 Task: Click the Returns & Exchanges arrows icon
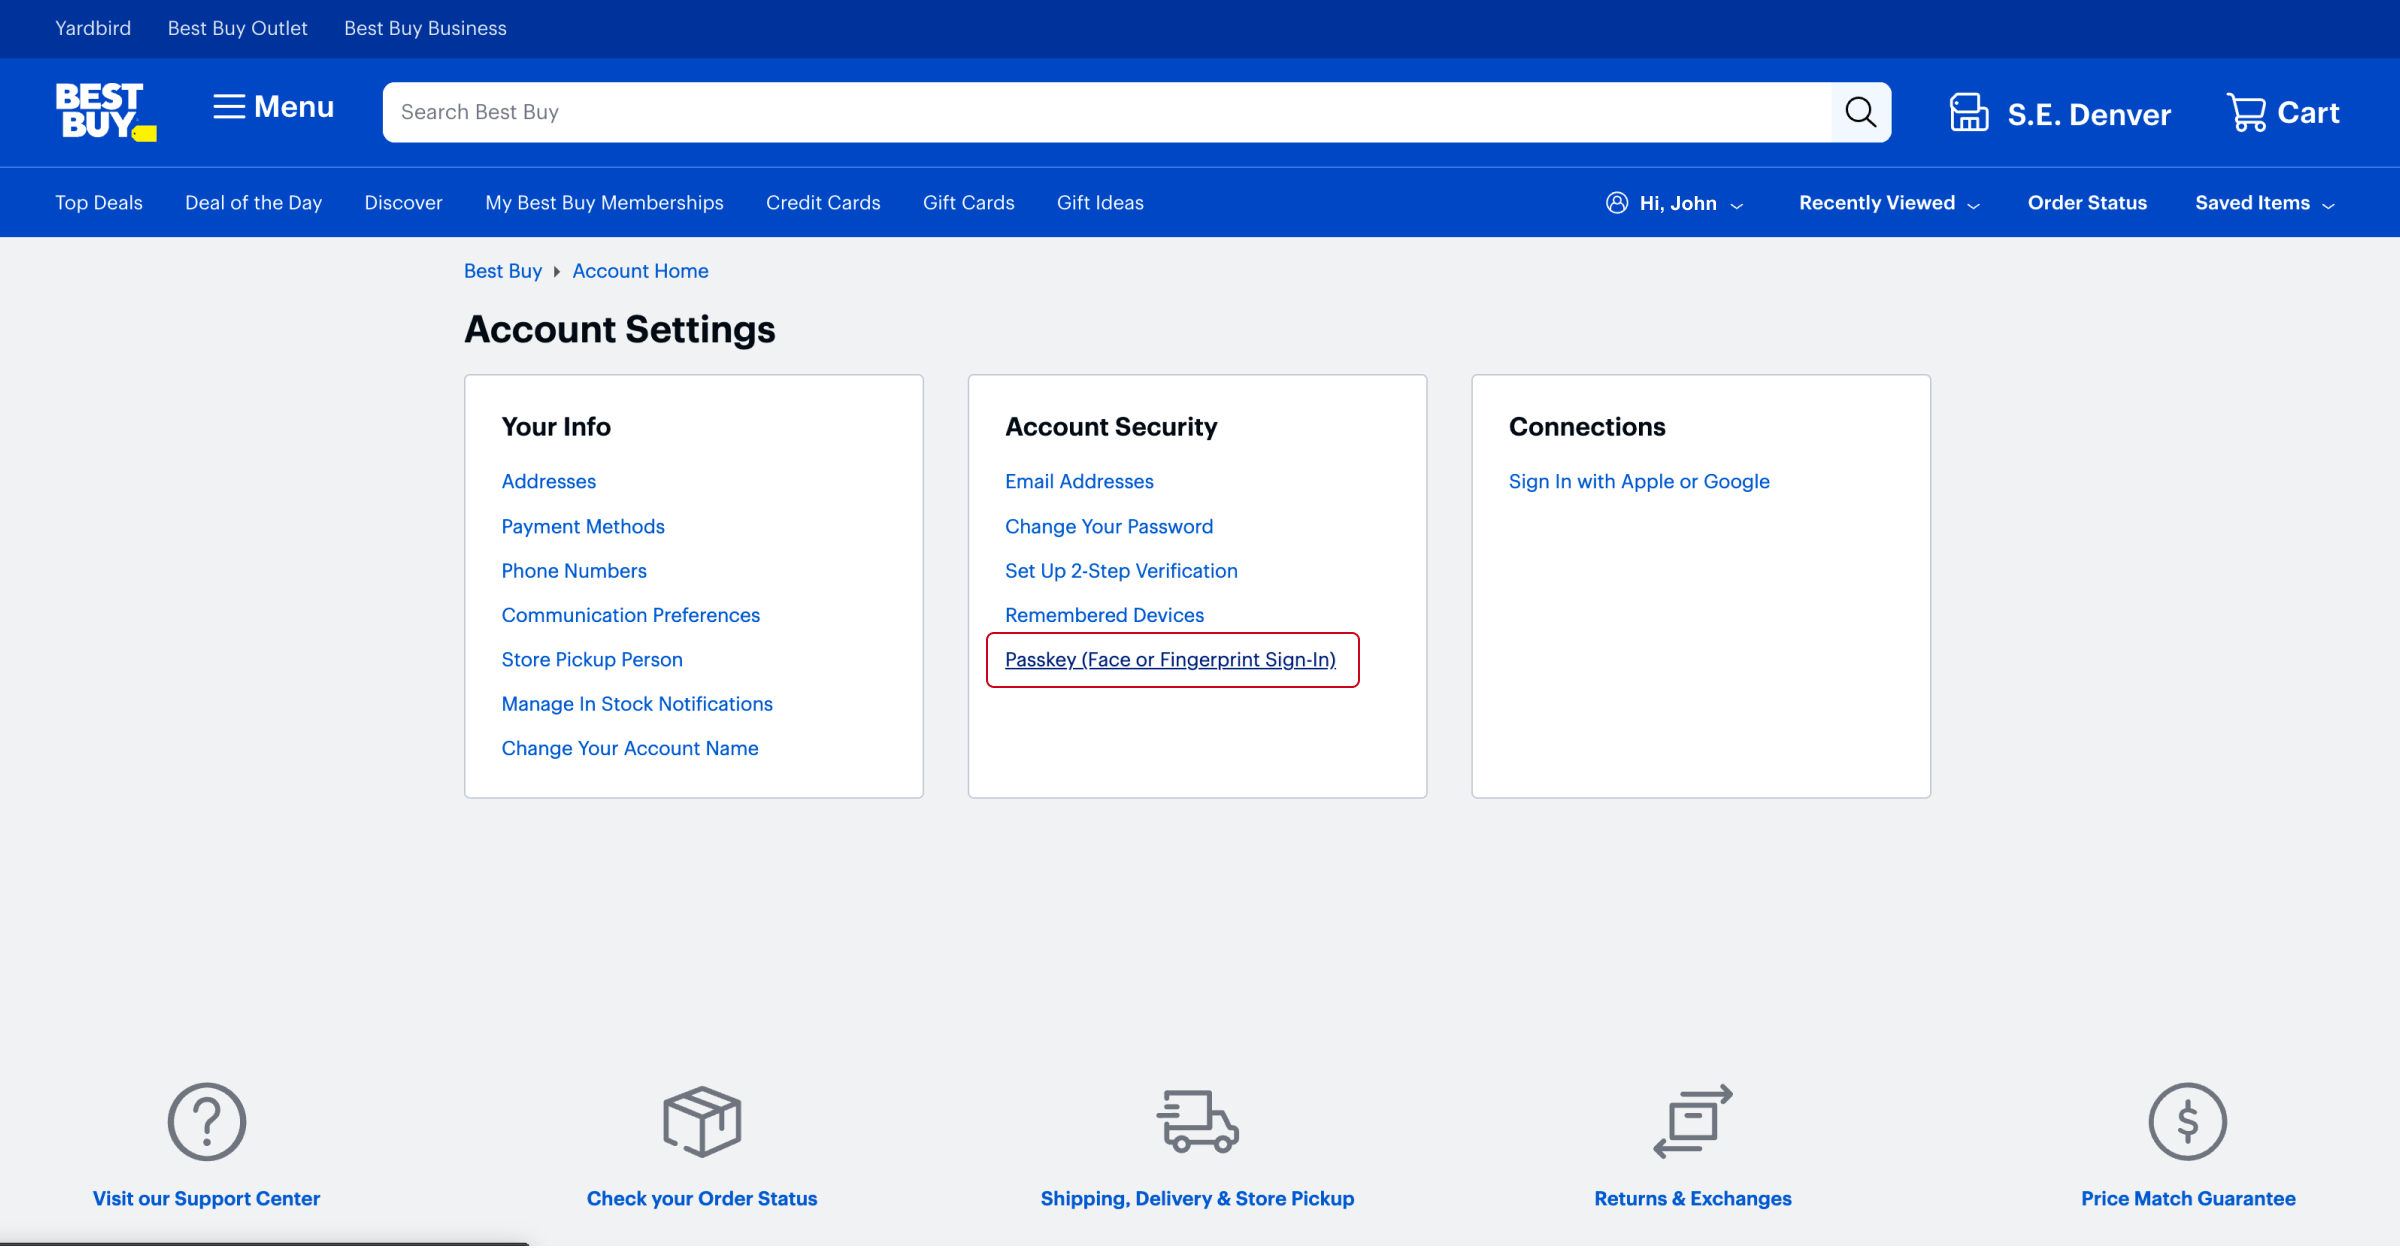[x=1692, y=1121]
